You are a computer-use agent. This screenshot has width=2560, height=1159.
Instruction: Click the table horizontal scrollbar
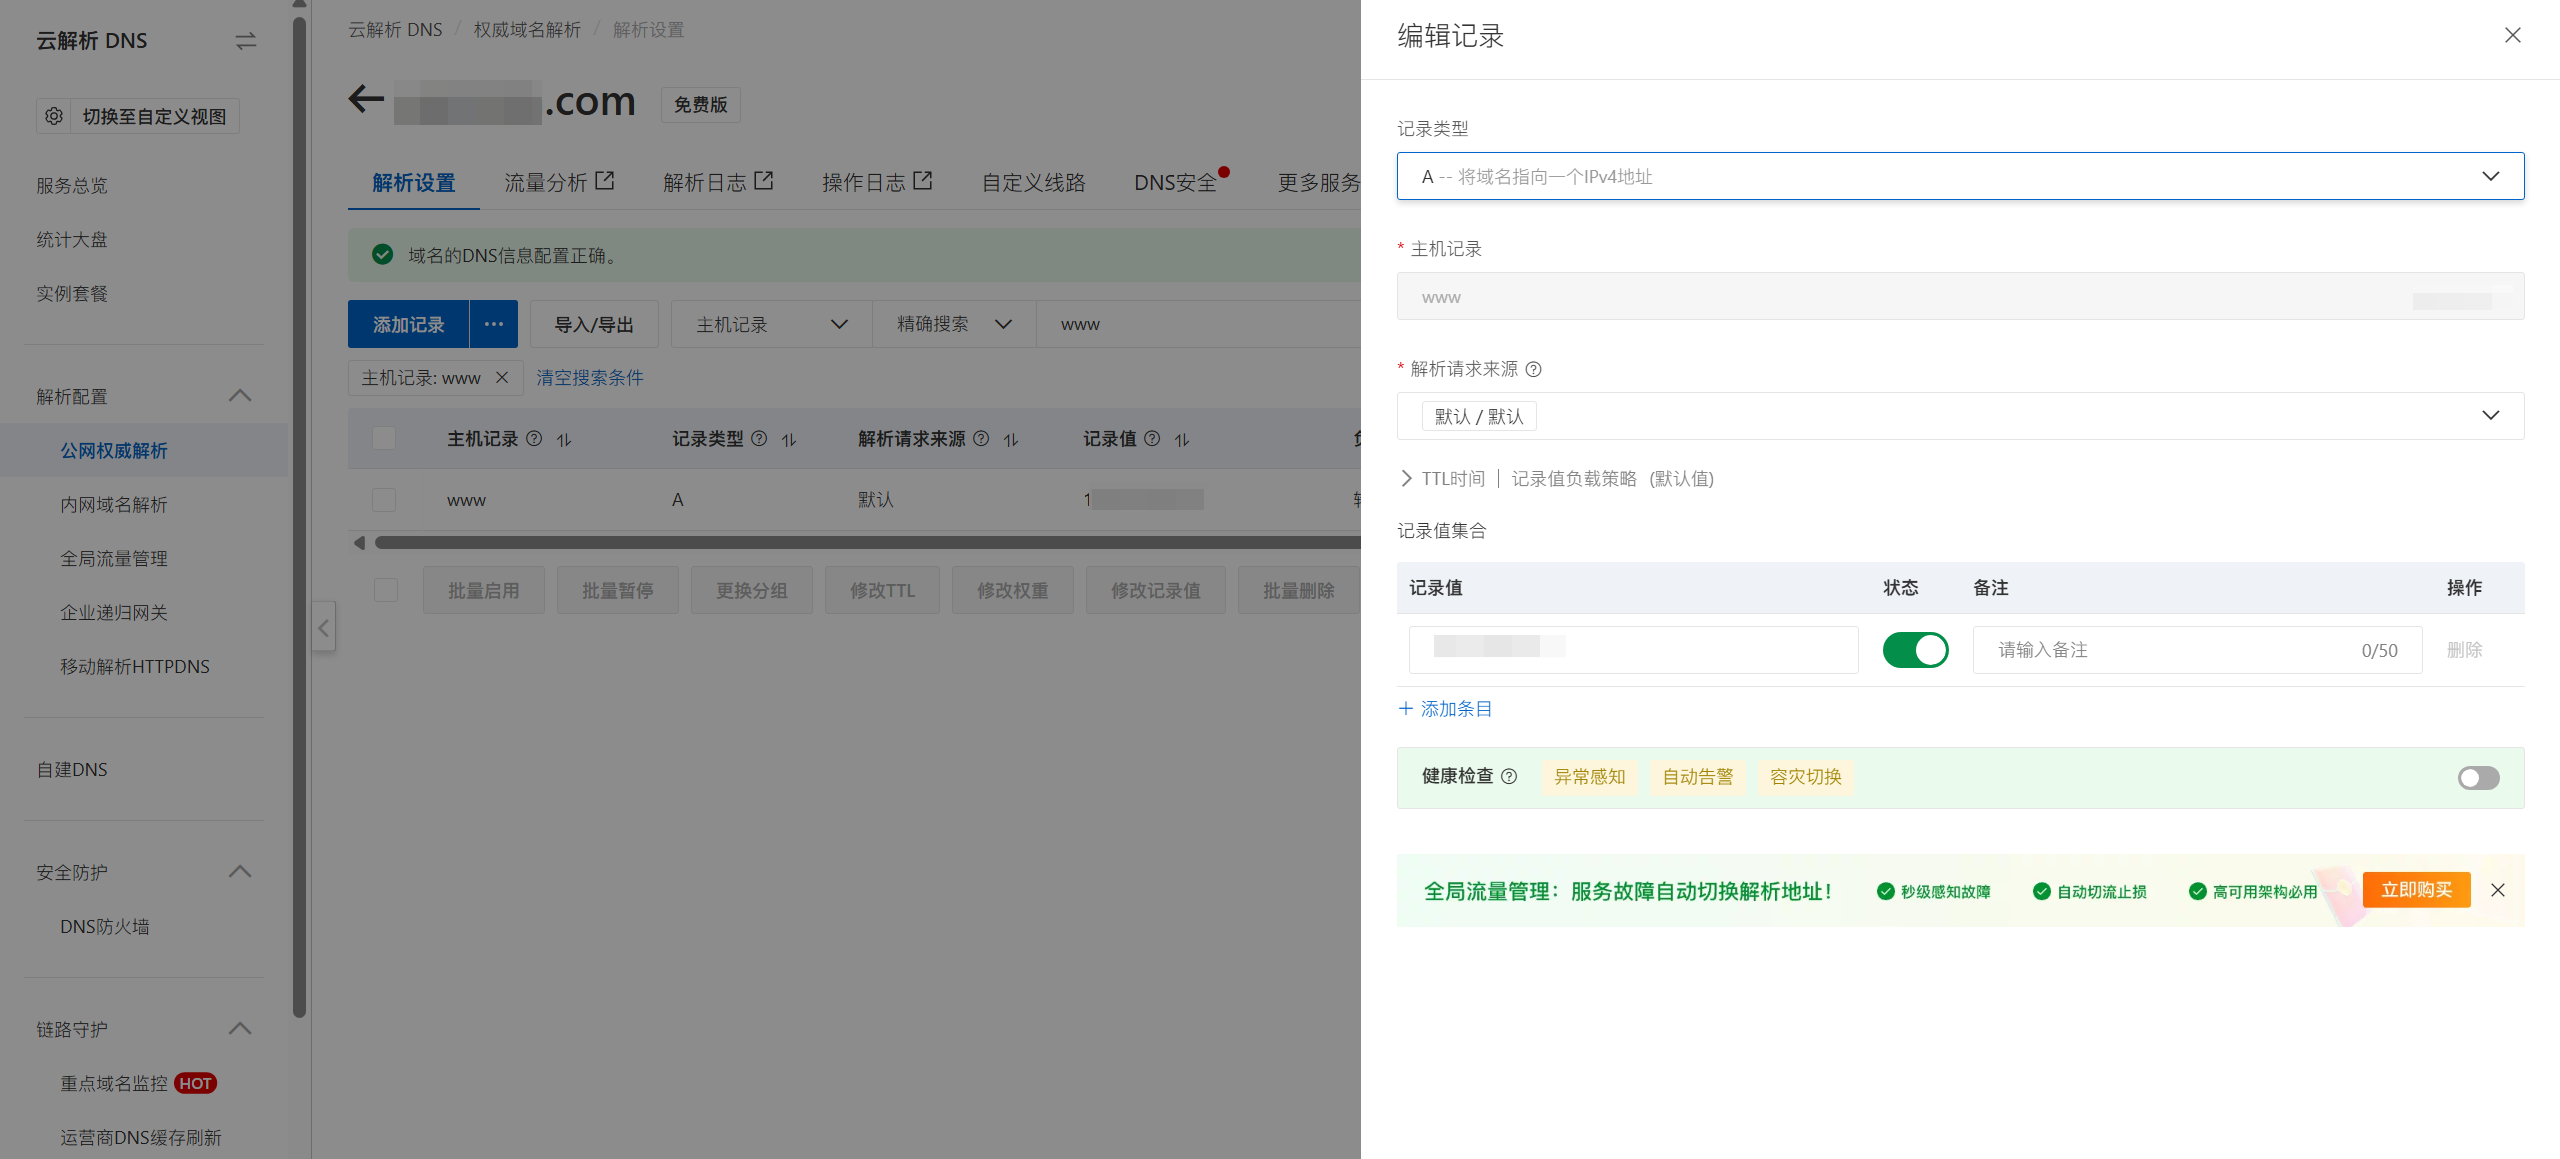point(866,543)
